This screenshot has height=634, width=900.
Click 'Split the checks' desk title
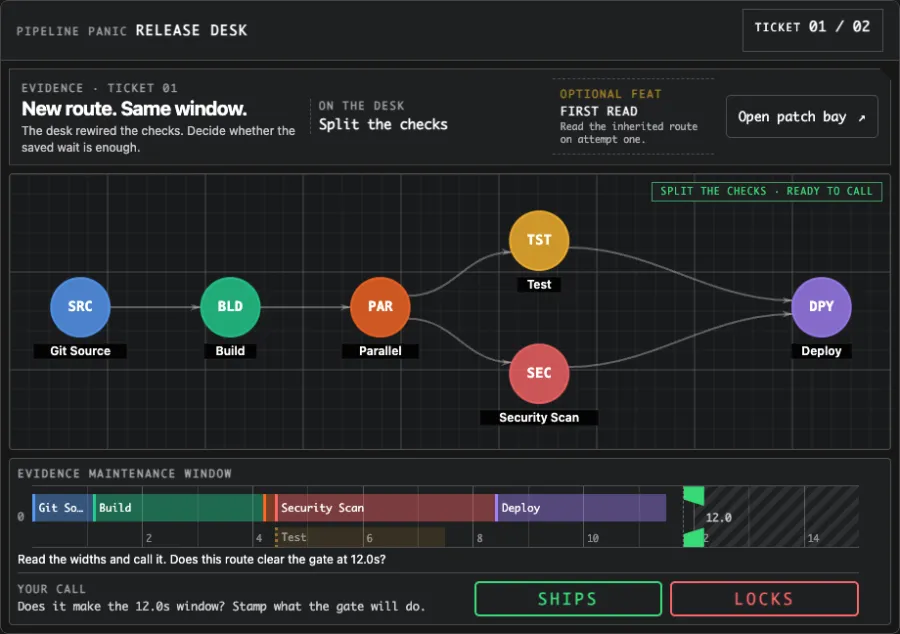tap(383, 125)
